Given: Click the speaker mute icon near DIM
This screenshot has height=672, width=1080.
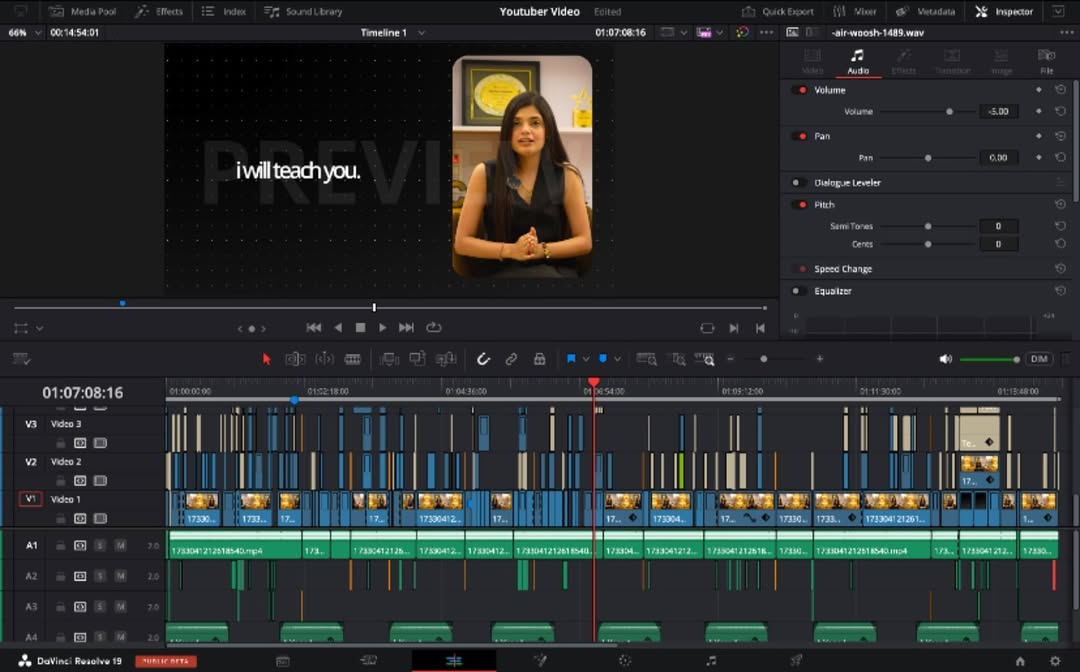Looking at the screenshot, I should point(945,359).
